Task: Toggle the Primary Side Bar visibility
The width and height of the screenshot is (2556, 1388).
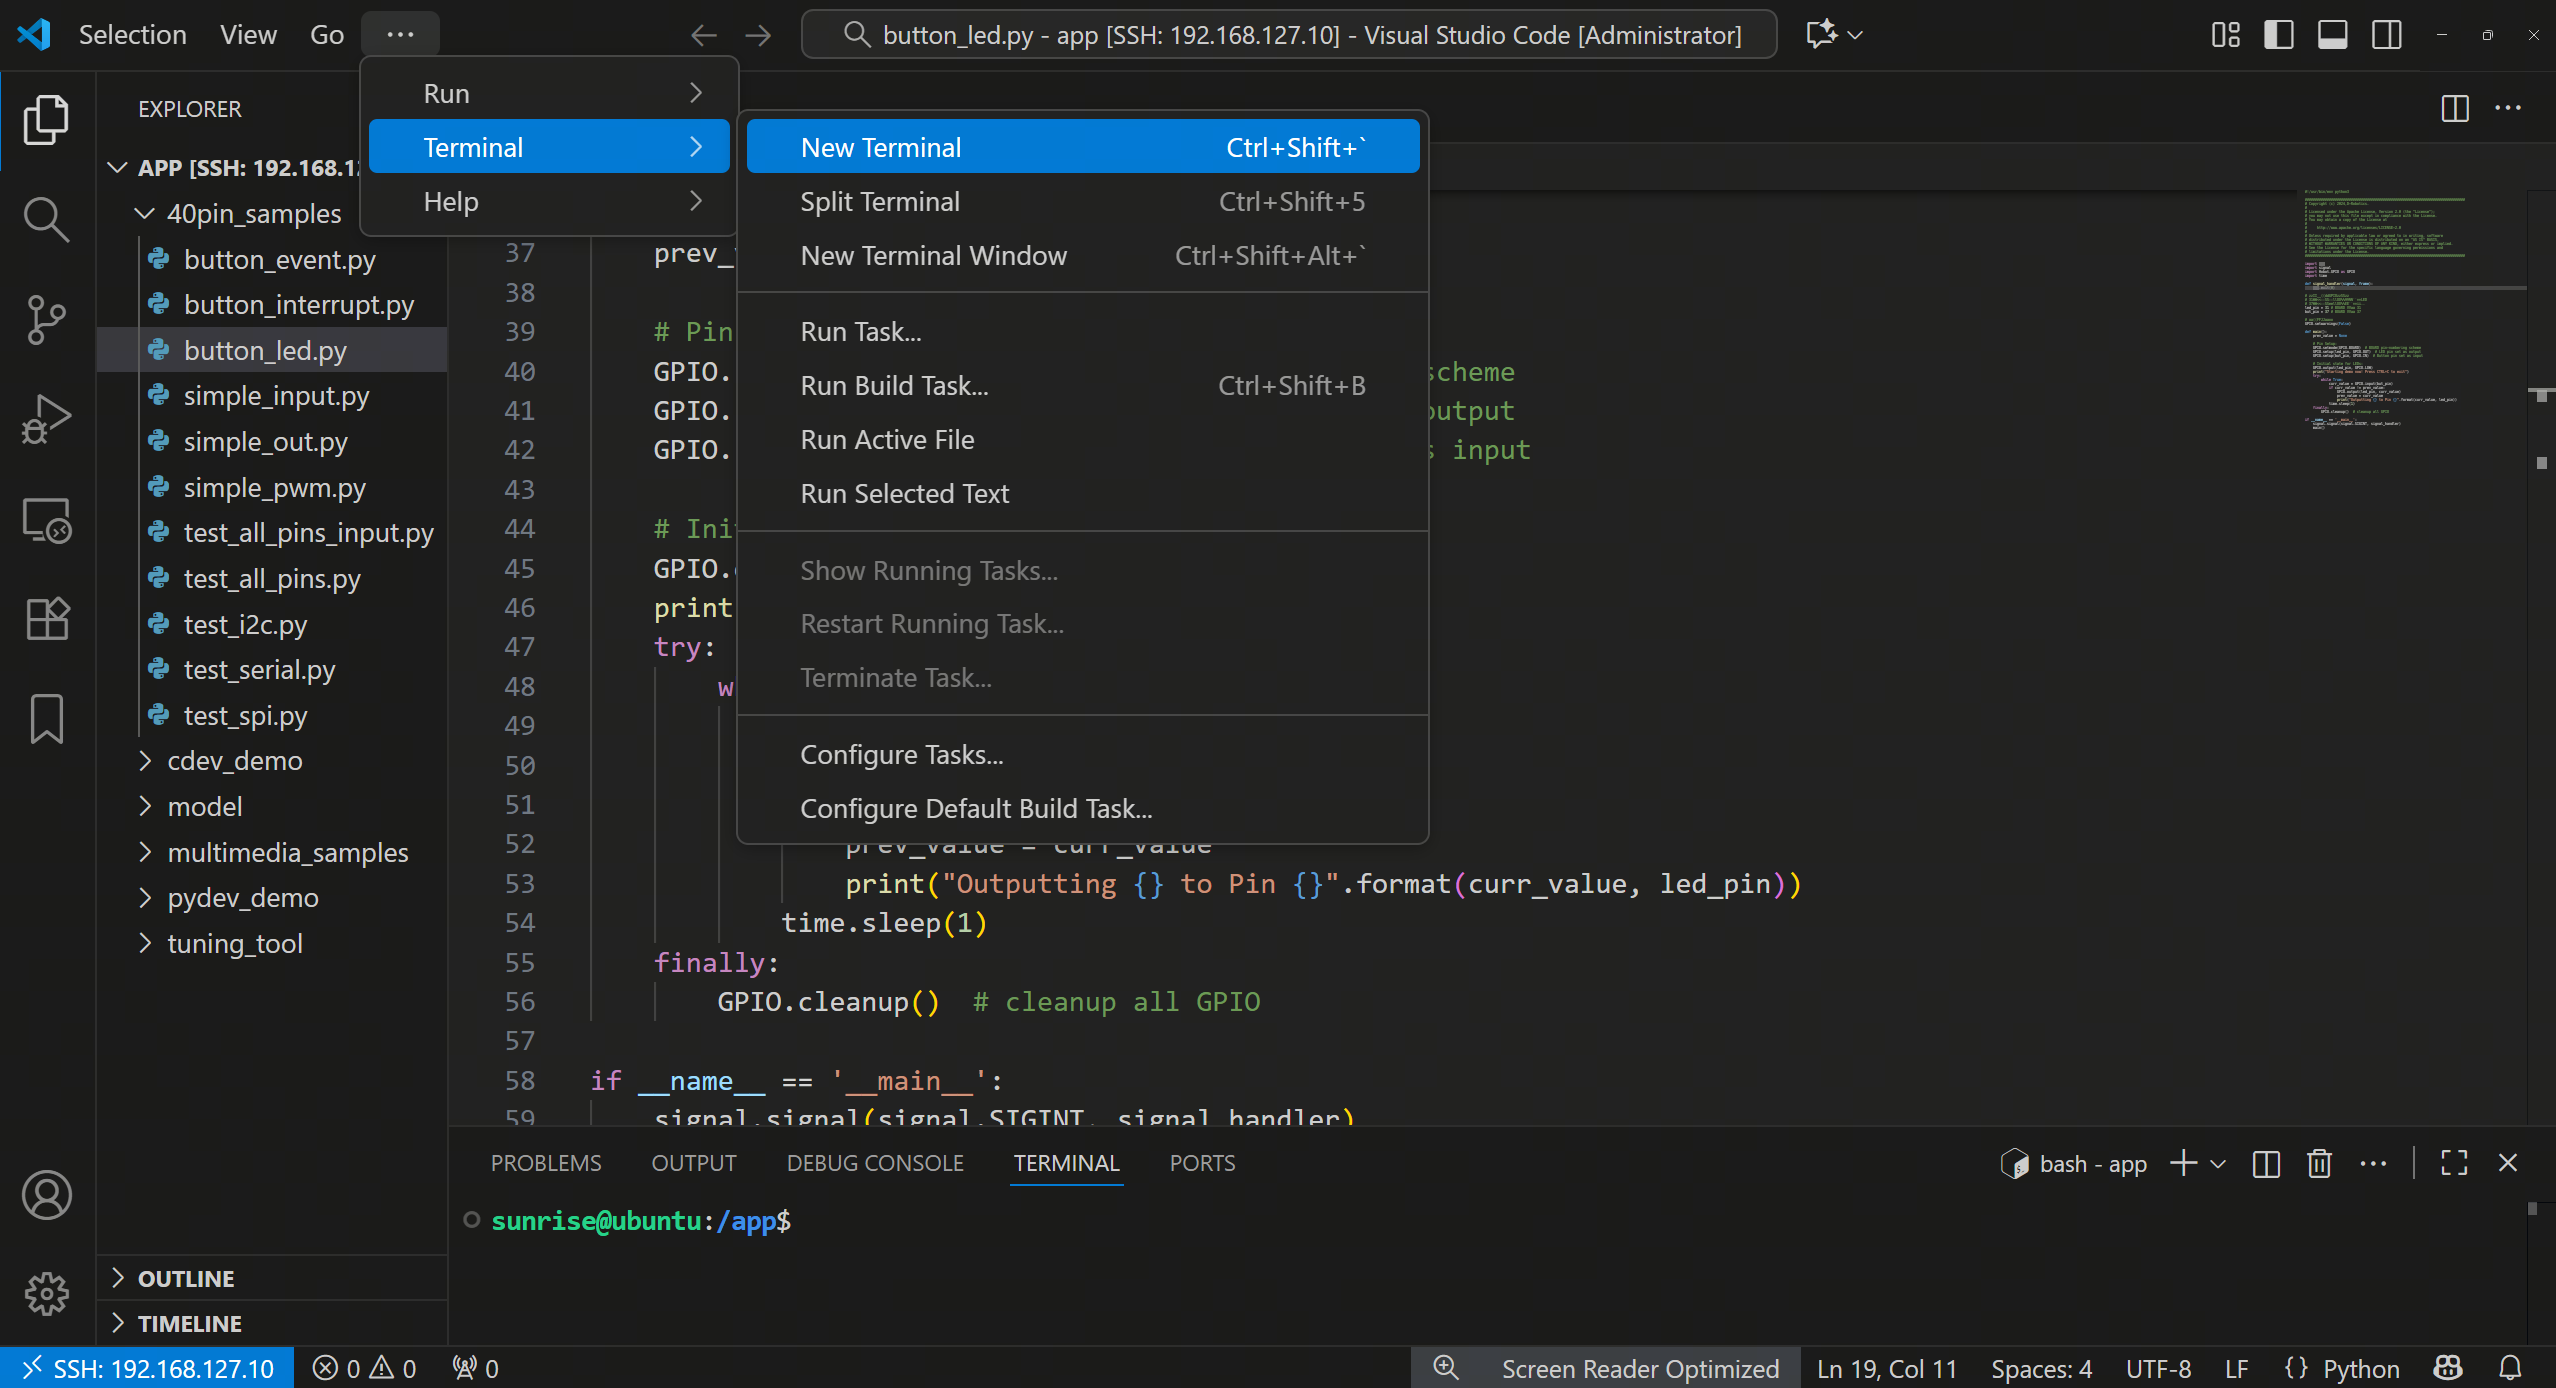Action: point(2278,34)
